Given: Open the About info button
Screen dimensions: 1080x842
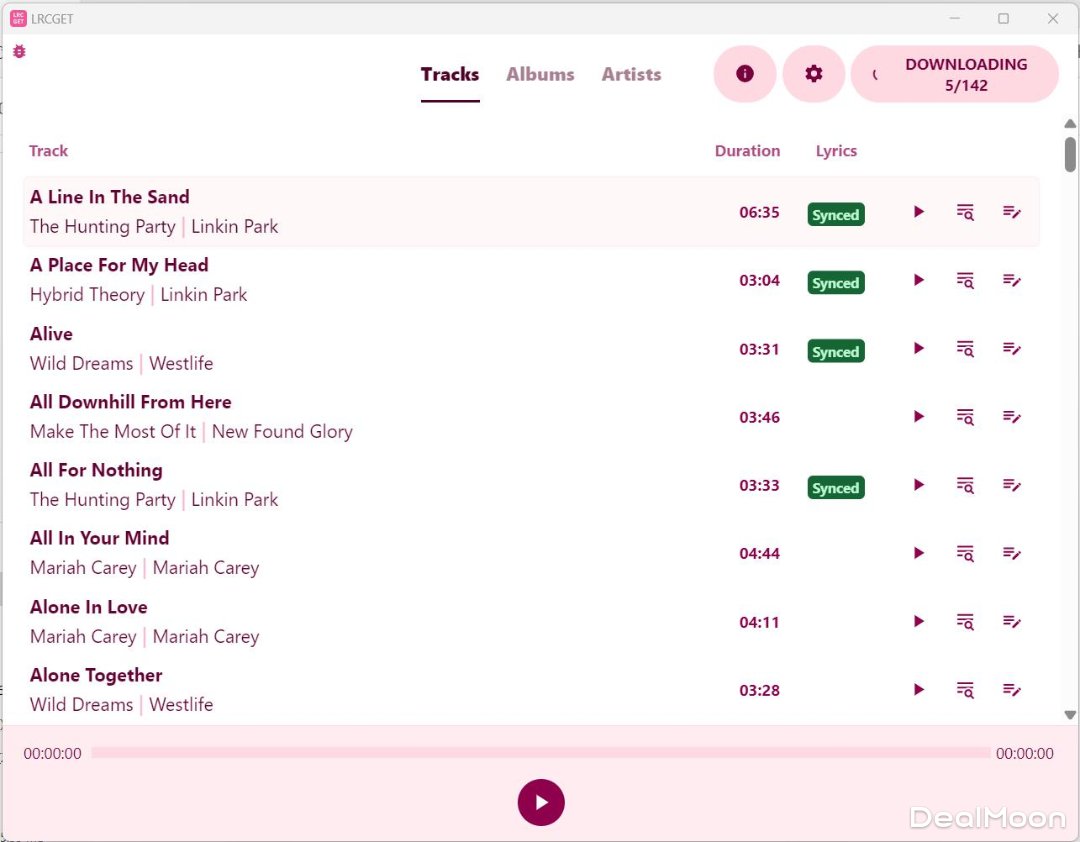Looking at the screenshot, I should point(744,74).
